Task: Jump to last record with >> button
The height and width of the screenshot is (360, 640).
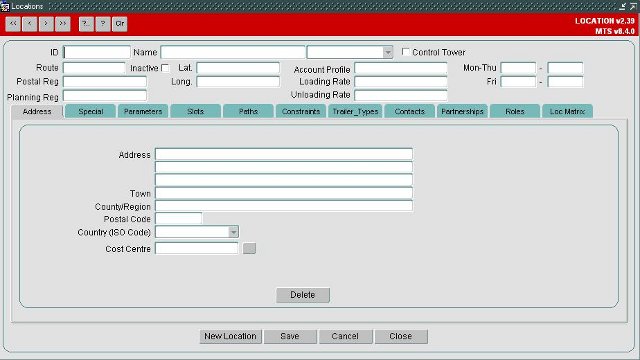Action: 63,24
